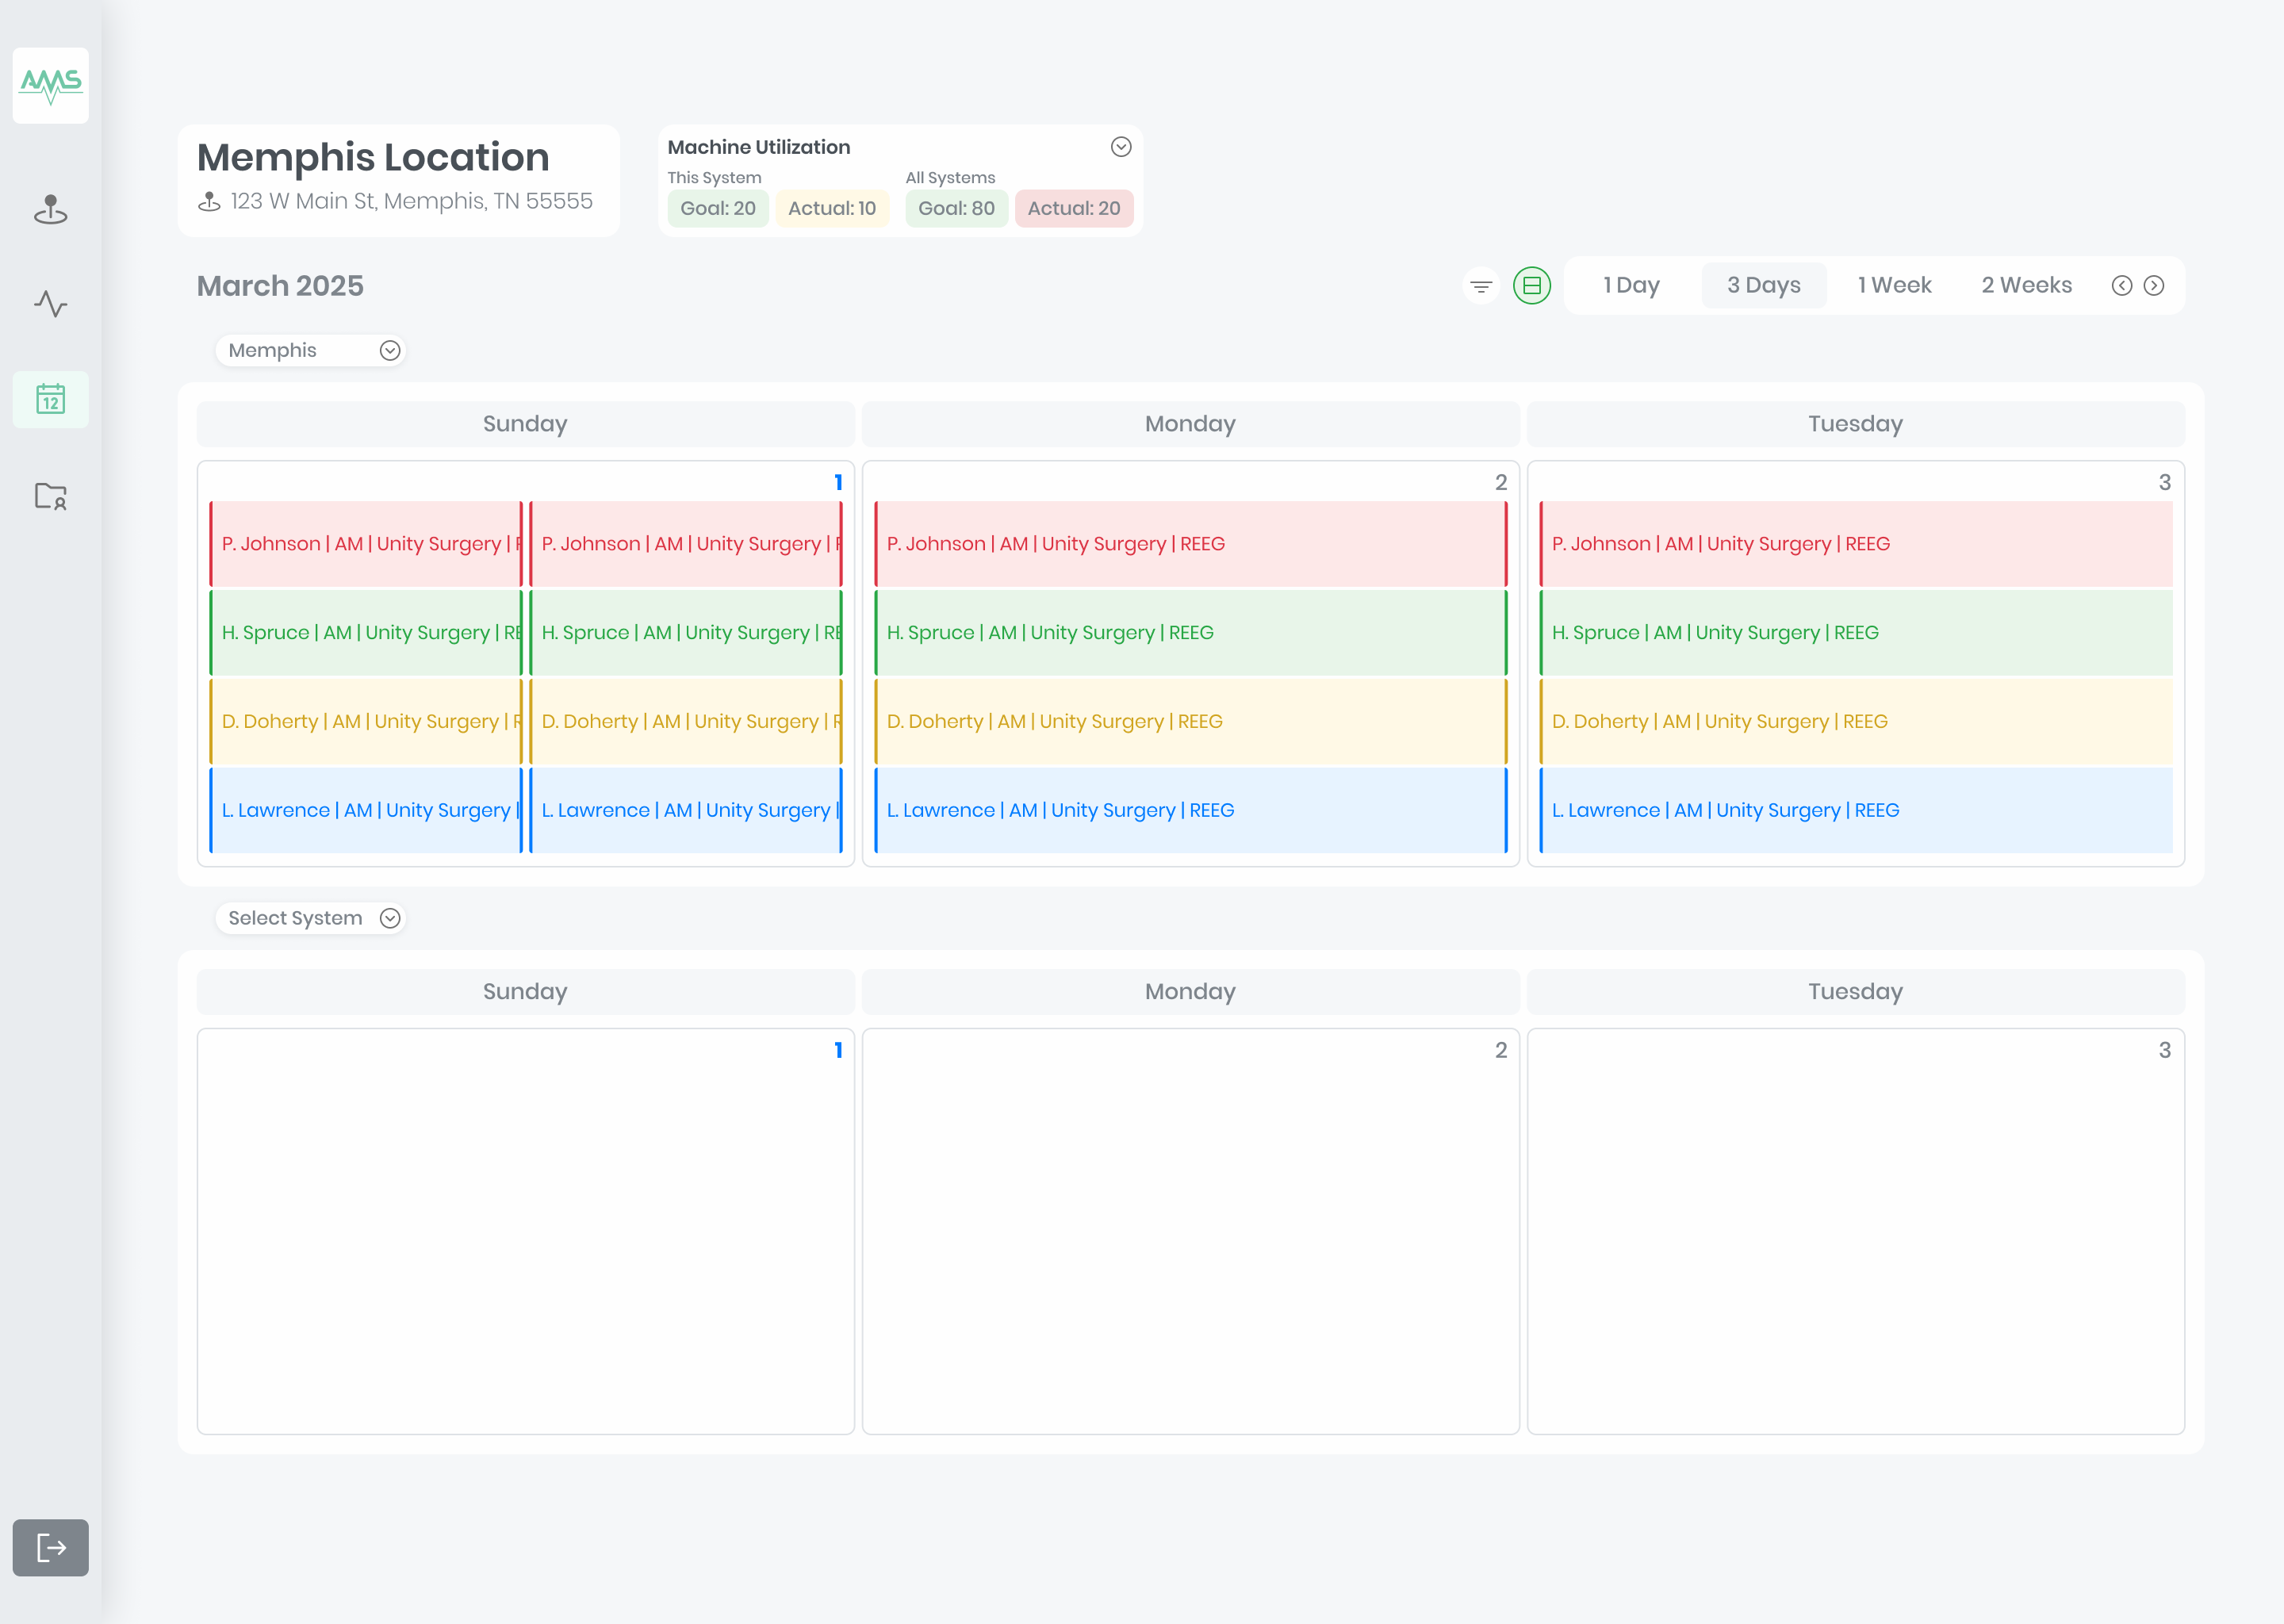
Task: Collapse the Machine Utilization panel
Action: click(x=1120, y=147)
